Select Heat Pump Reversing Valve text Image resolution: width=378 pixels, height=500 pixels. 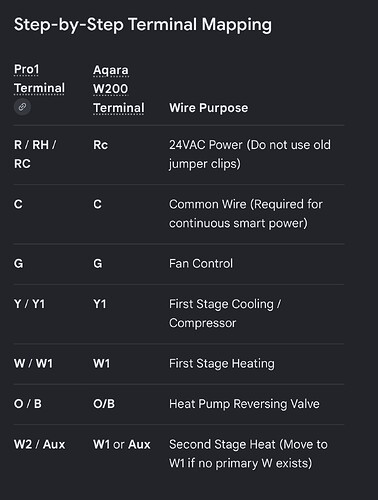point(244,404)
